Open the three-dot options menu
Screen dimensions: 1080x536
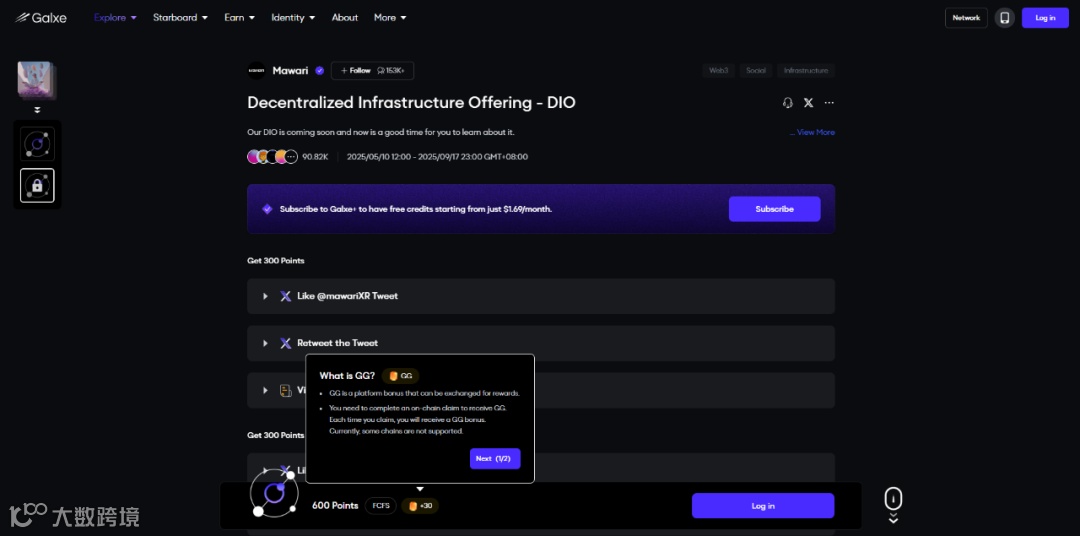[829, 103]
